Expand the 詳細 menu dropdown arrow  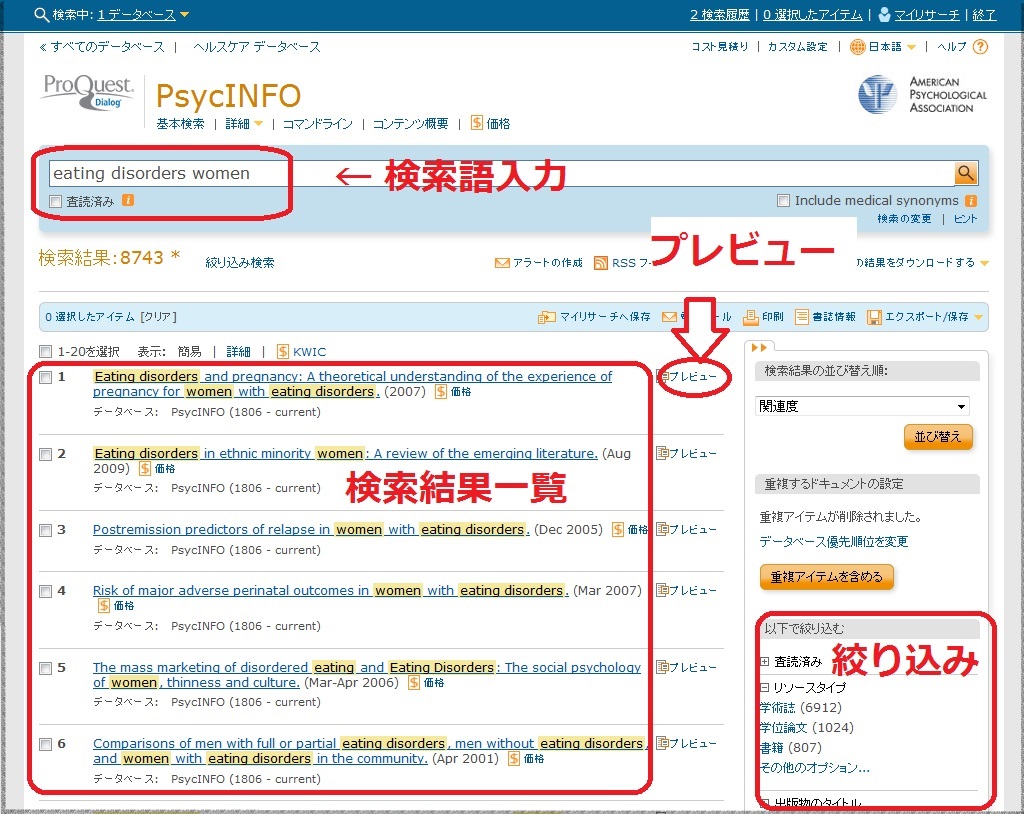click(259, 123)
